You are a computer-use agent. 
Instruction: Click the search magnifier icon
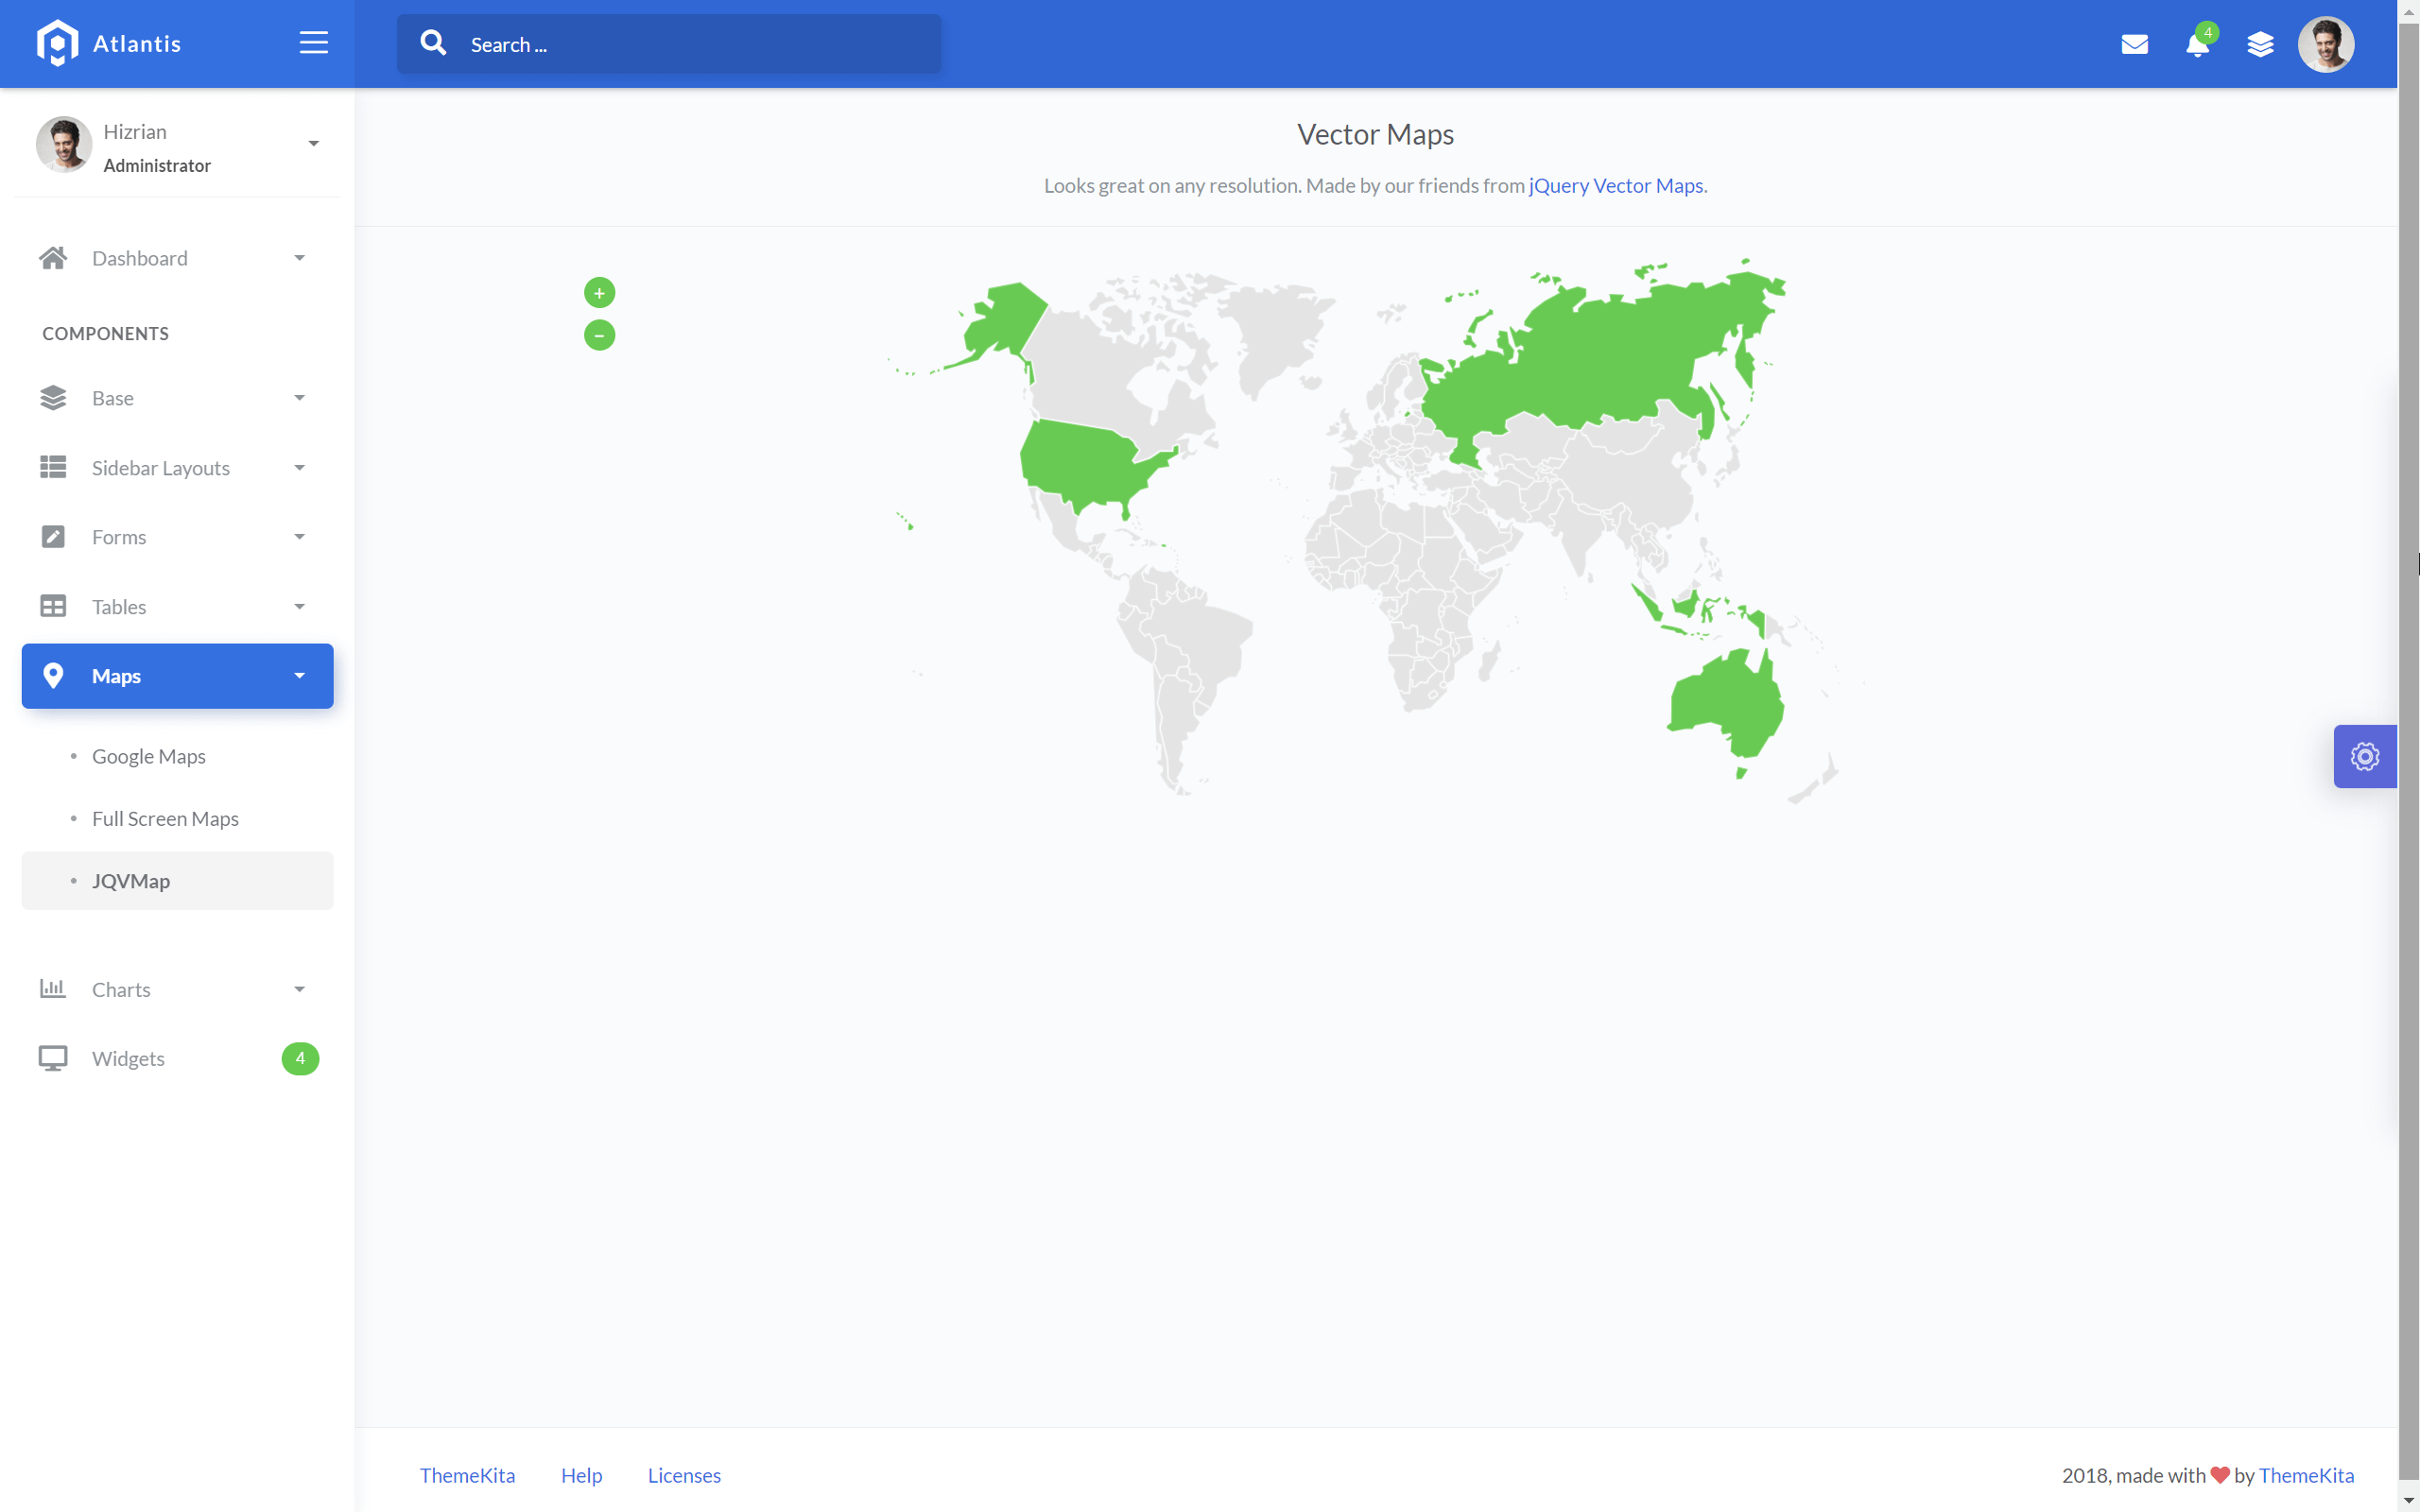point(433,43)
